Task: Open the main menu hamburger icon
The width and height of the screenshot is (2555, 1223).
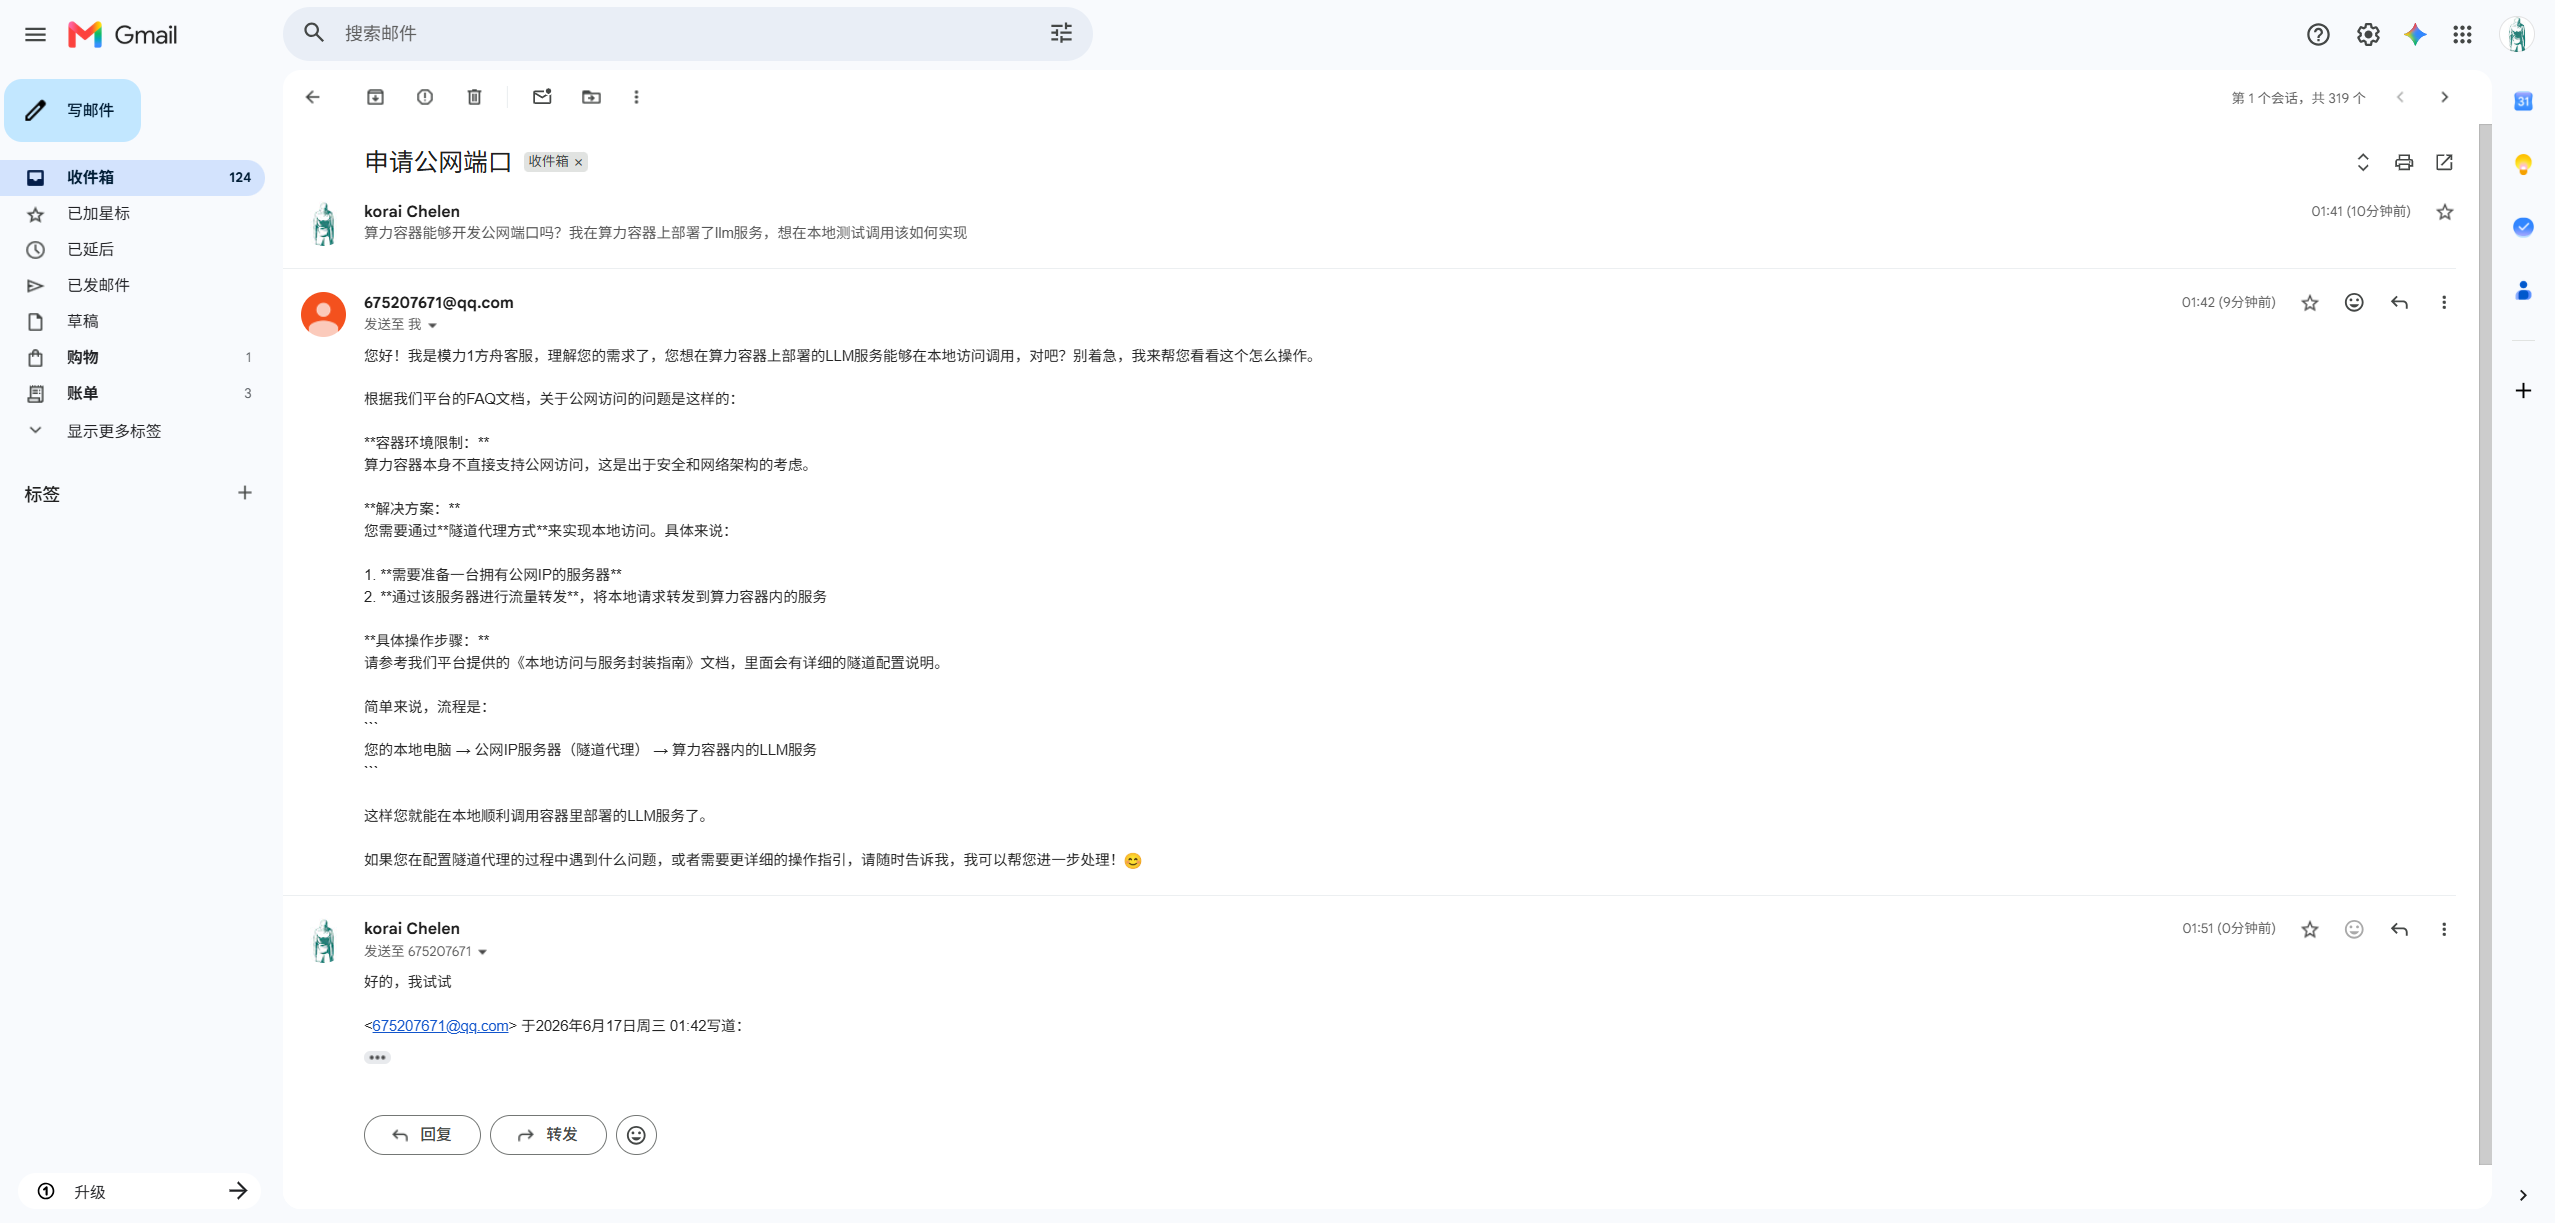Action: 35,35
